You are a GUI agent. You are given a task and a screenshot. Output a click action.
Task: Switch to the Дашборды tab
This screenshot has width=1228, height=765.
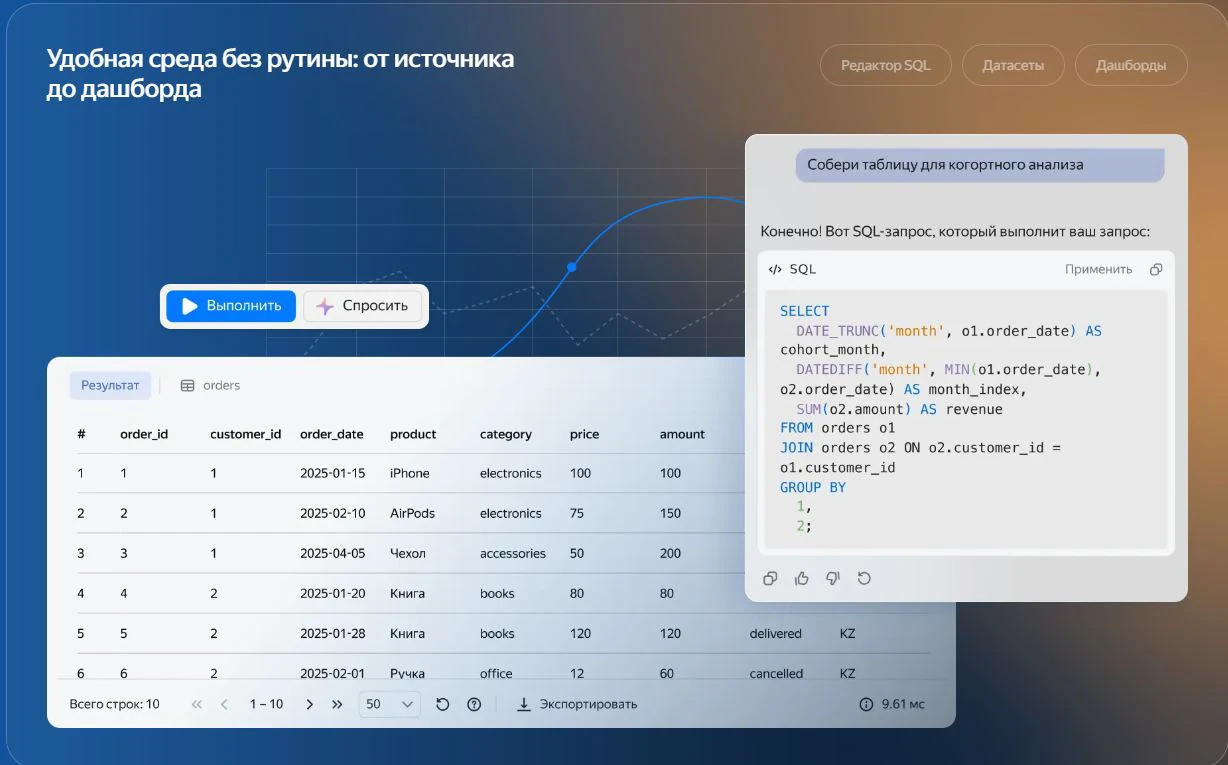(x=1131, y=65)
